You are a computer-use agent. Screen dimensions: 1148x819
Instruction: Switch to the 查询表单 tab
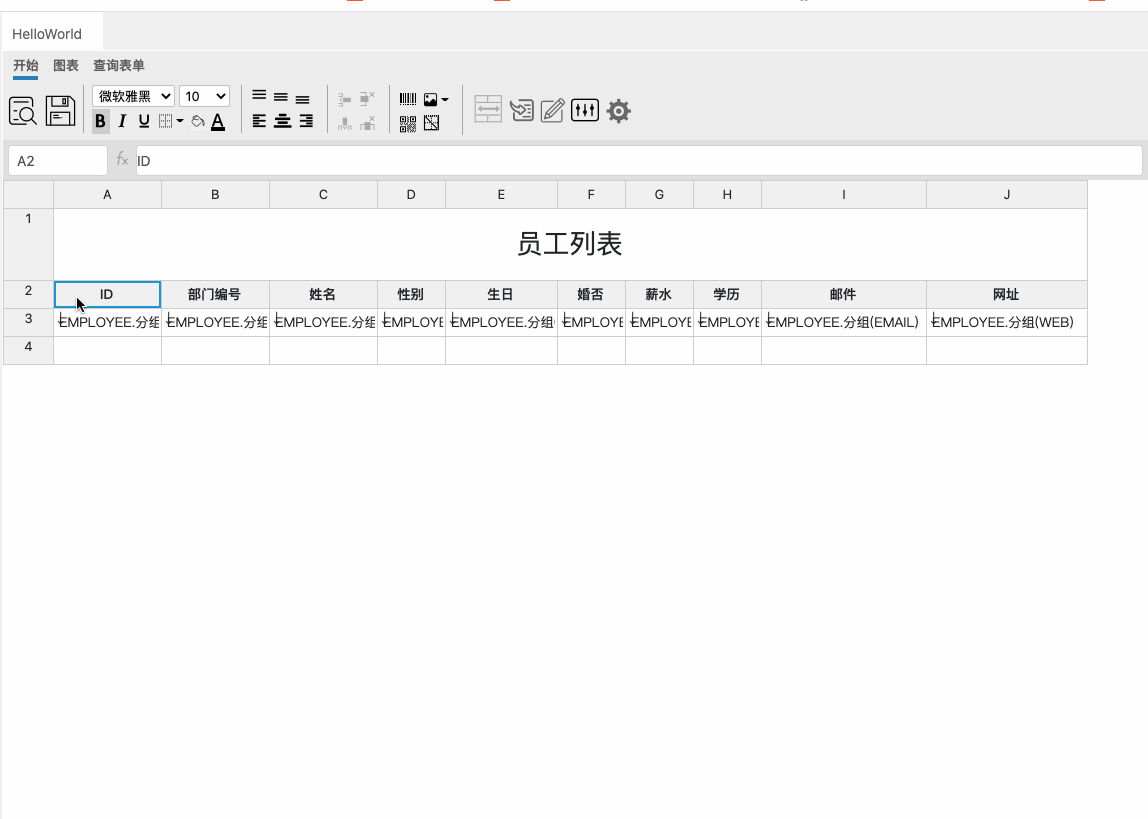click(x=118, y=66)
